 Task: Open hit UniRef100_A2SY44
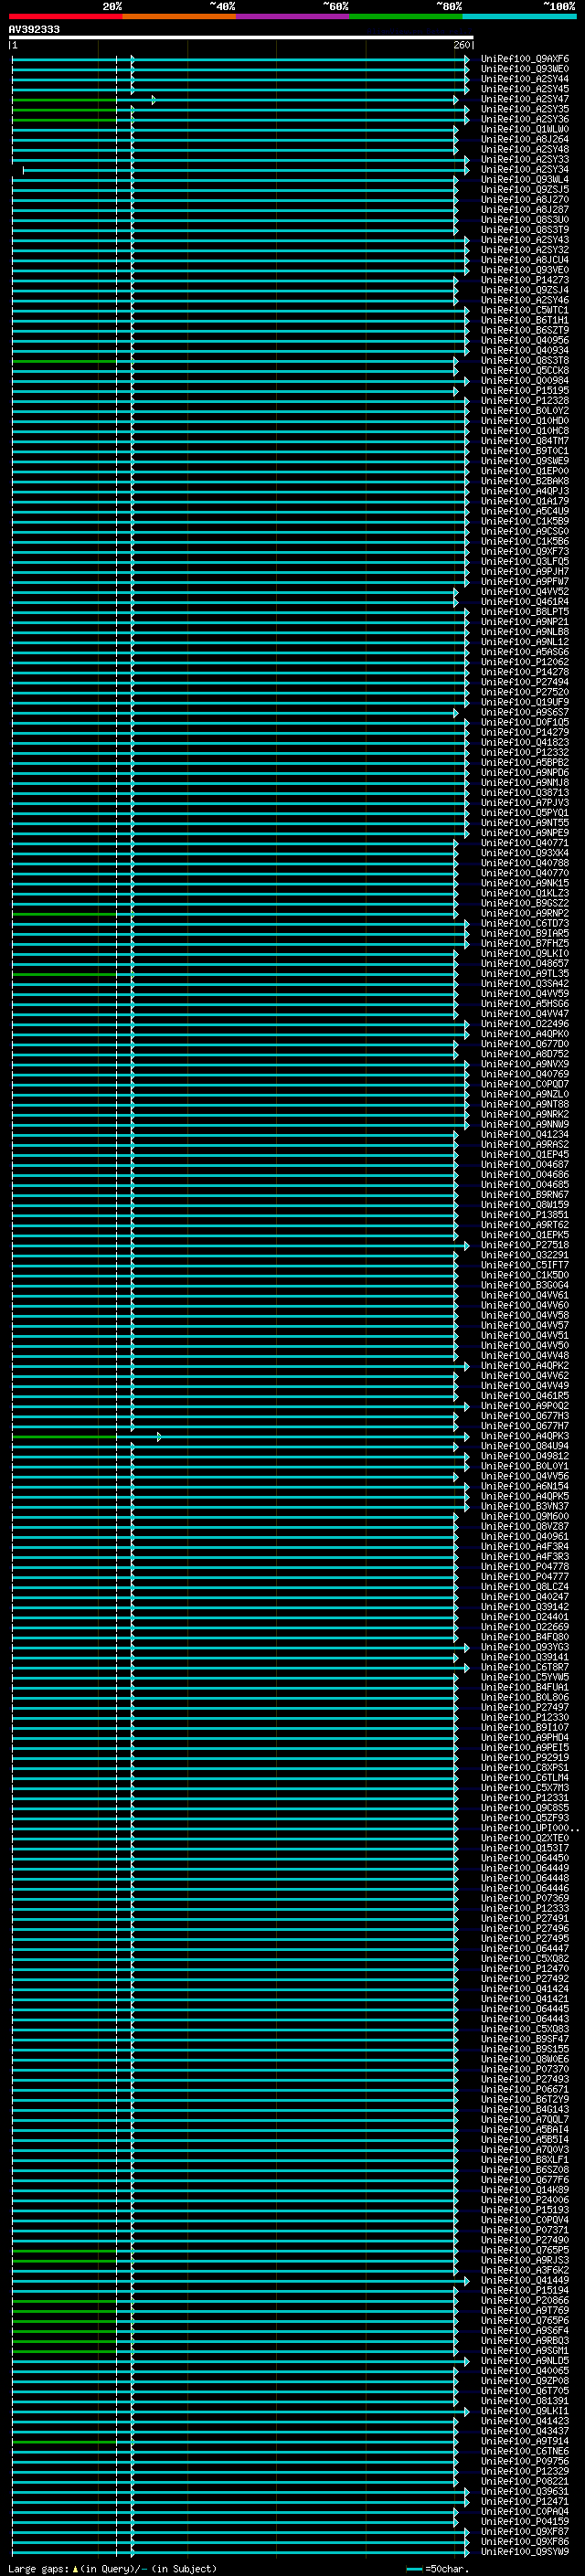pos(525,79)
